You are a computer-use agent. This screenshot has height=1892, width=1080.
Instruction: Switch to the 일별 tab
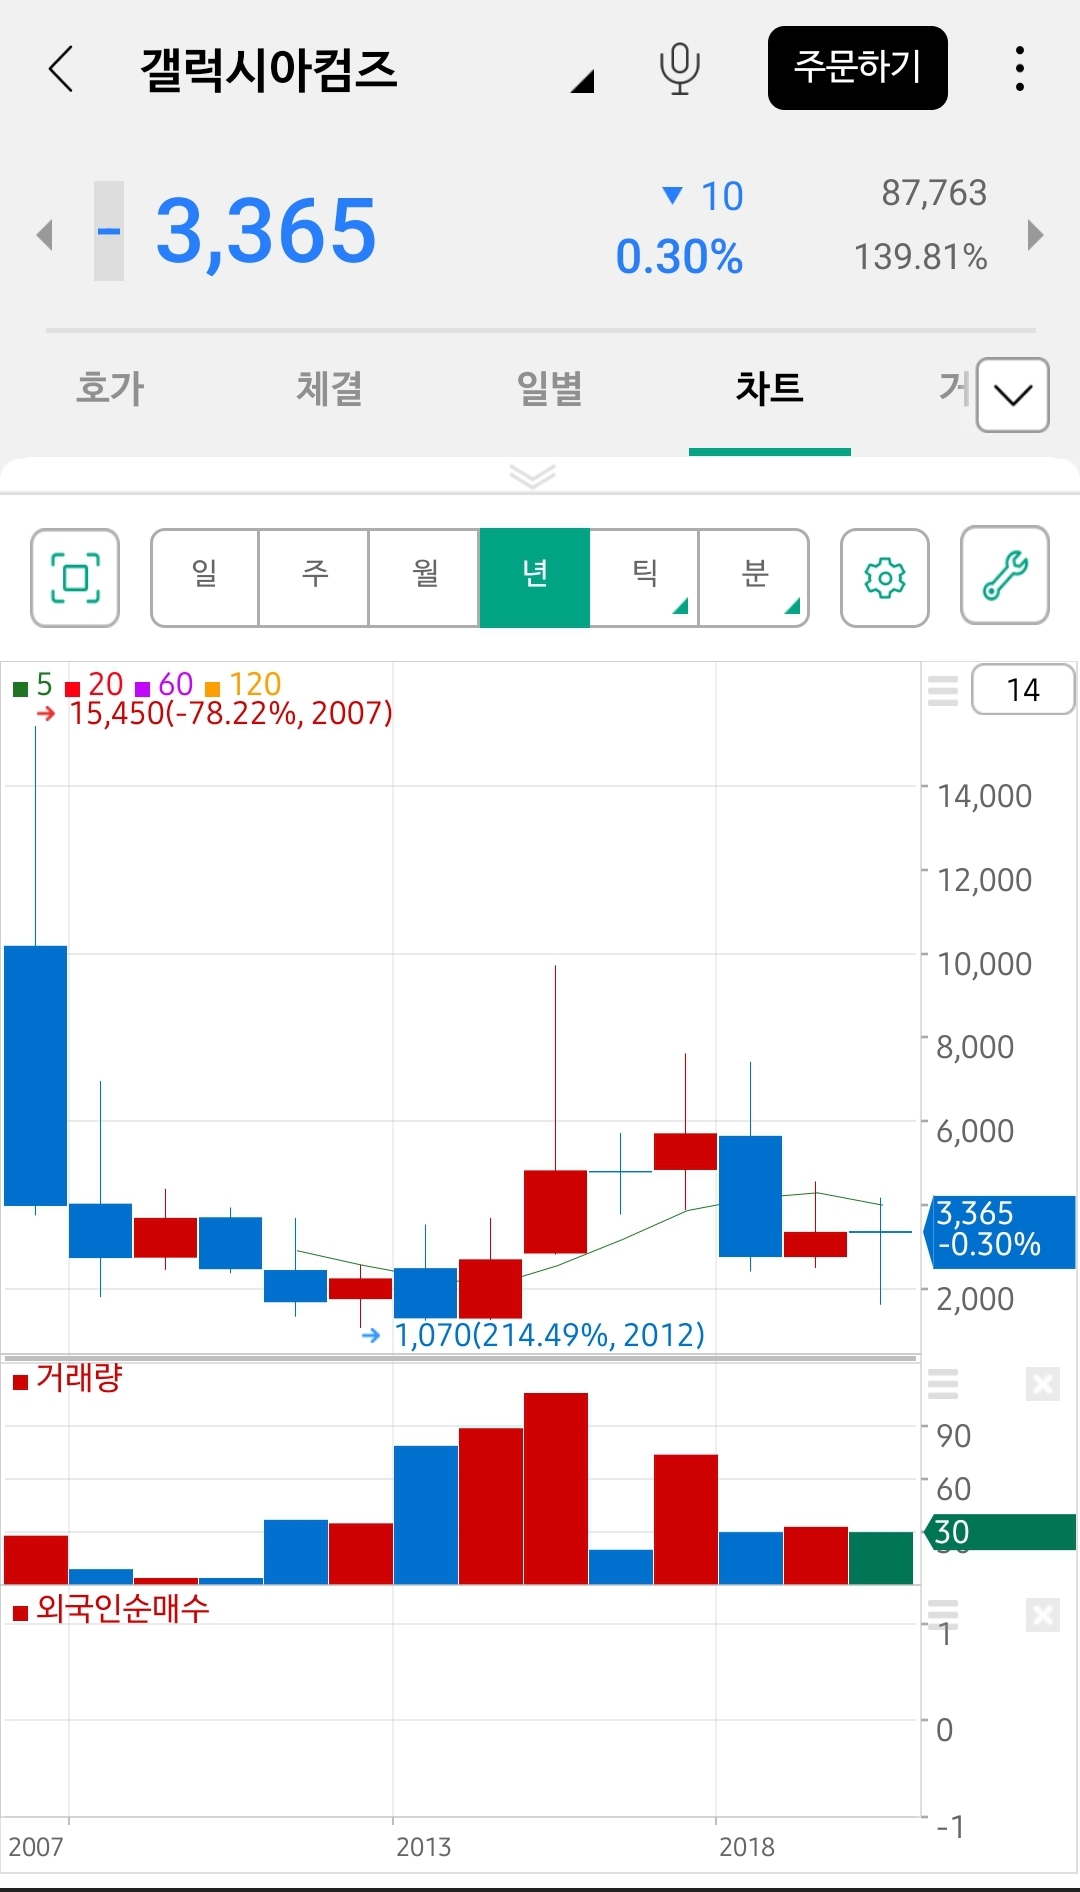coord(549,388)
